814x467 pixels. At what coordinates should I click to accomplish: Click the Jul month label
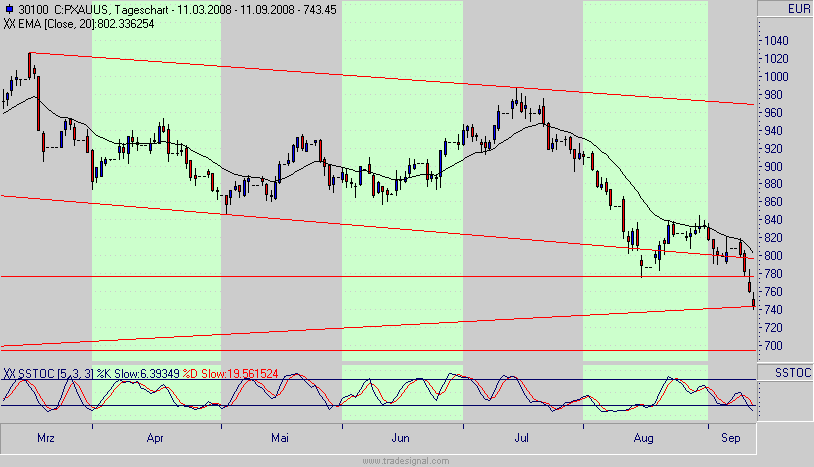pos(521,438)
